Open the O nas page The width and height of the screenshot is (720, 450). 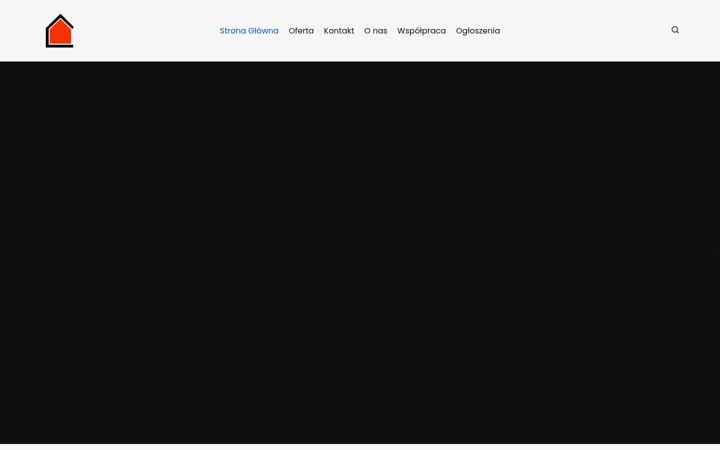coord(376,31)
